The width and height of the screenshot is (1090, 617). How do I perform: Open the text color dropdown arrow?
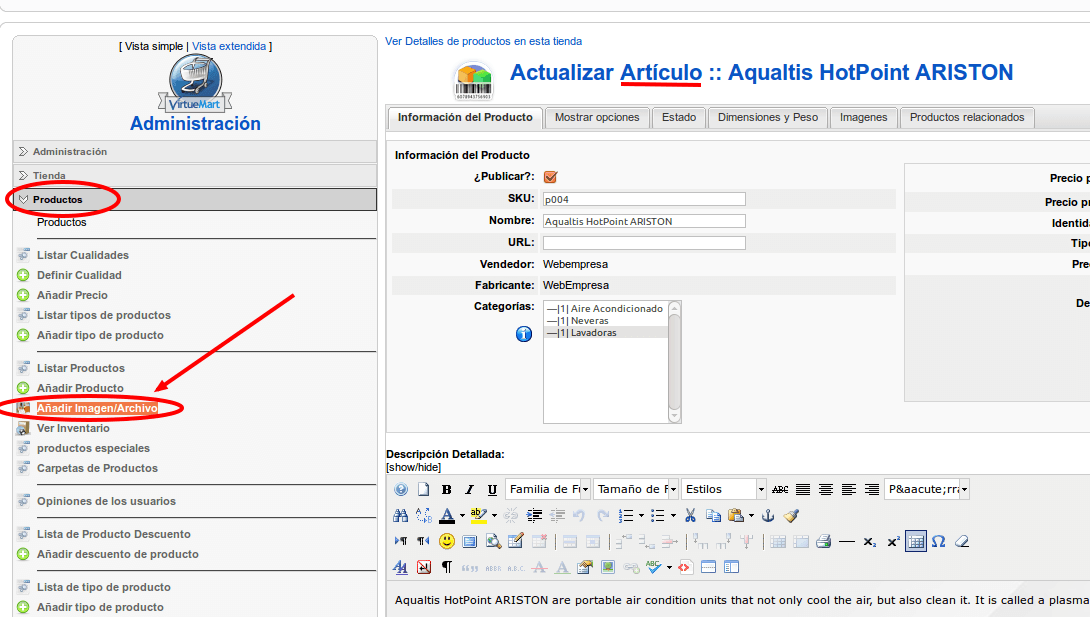(x=462, y=516)
